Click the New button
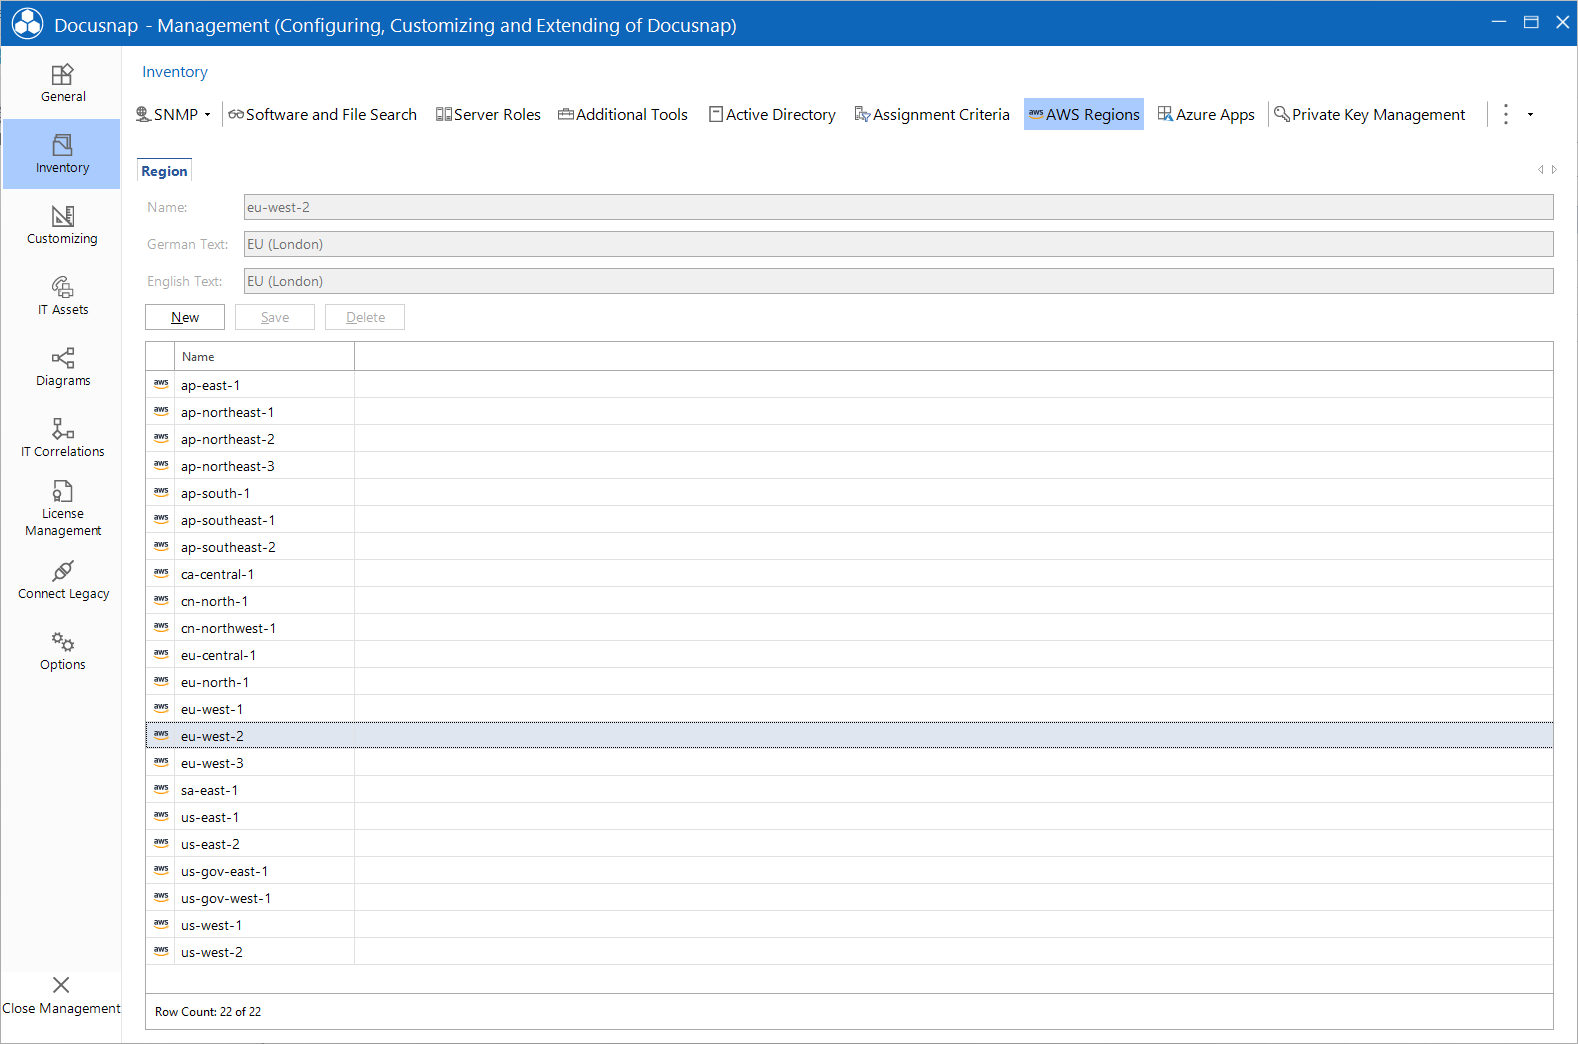The width and height of the screenshot is (1578, 1044). click(185, 317)
